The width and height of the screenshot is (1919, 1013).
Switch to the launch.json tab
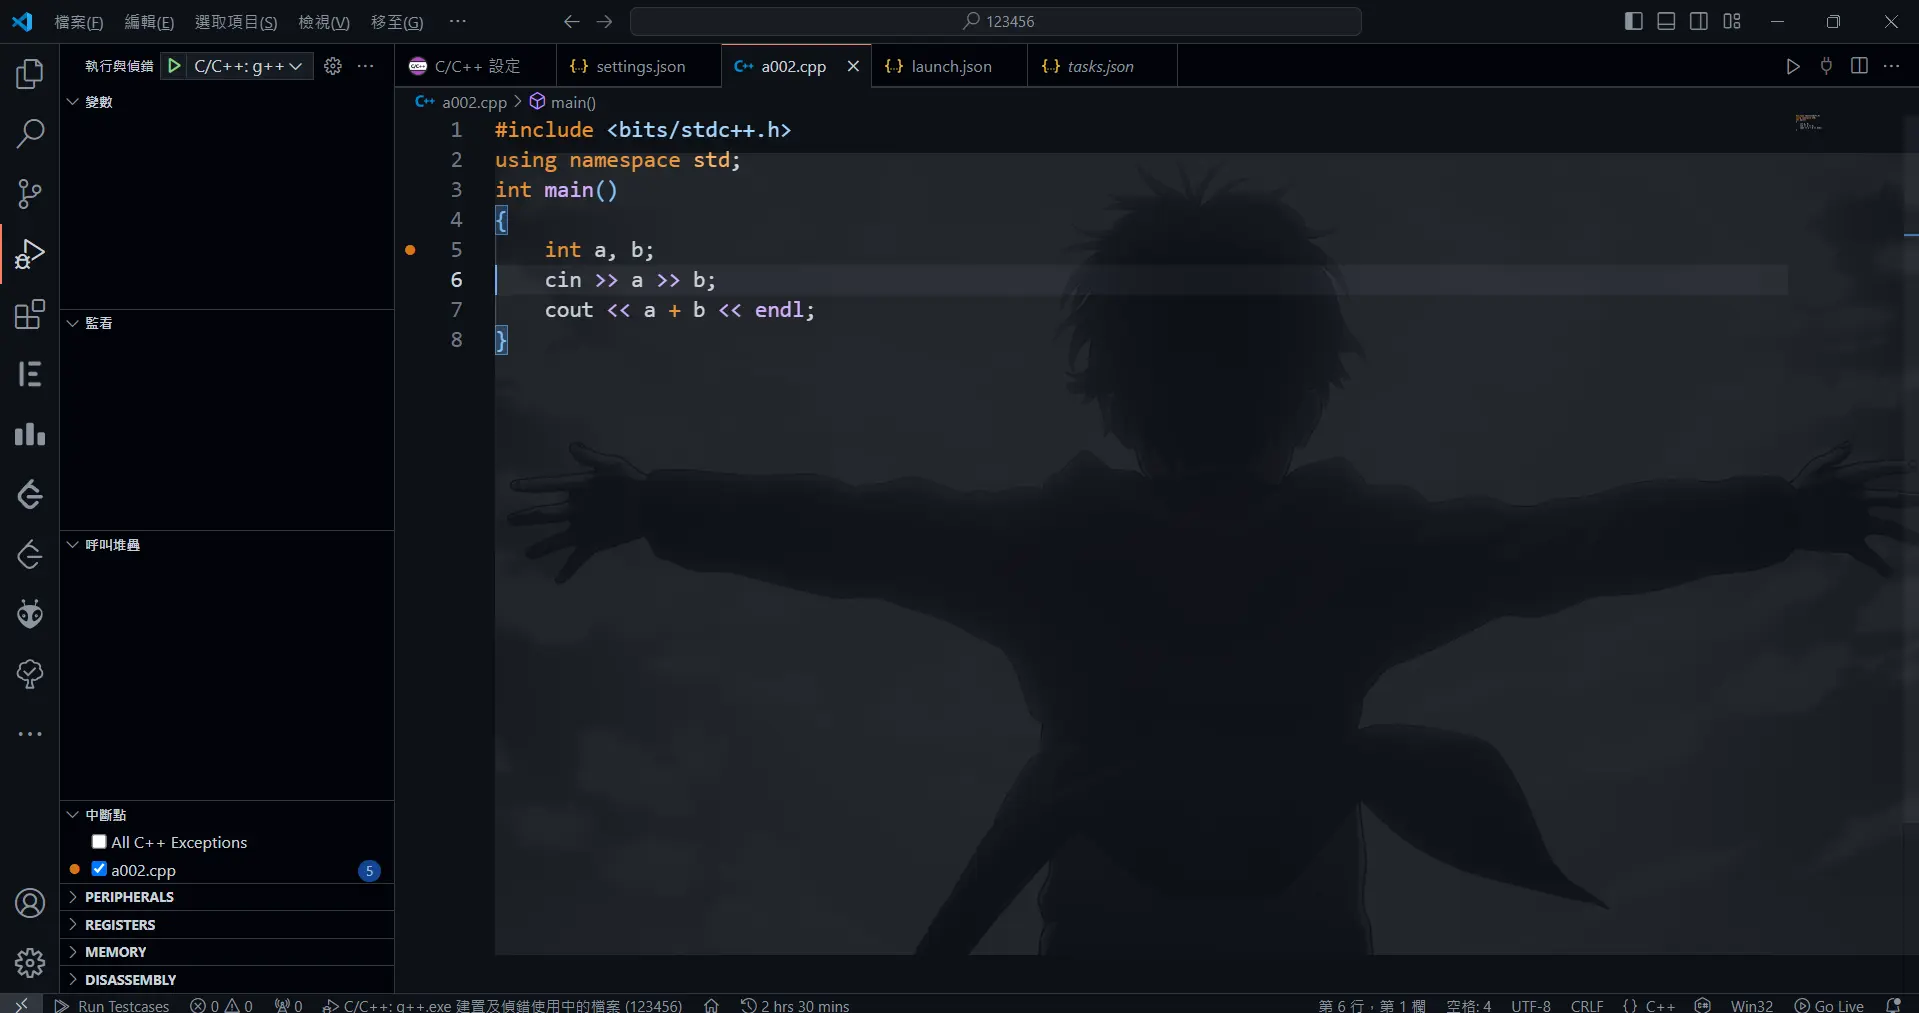pyautogui.click(x=950, y=66)
